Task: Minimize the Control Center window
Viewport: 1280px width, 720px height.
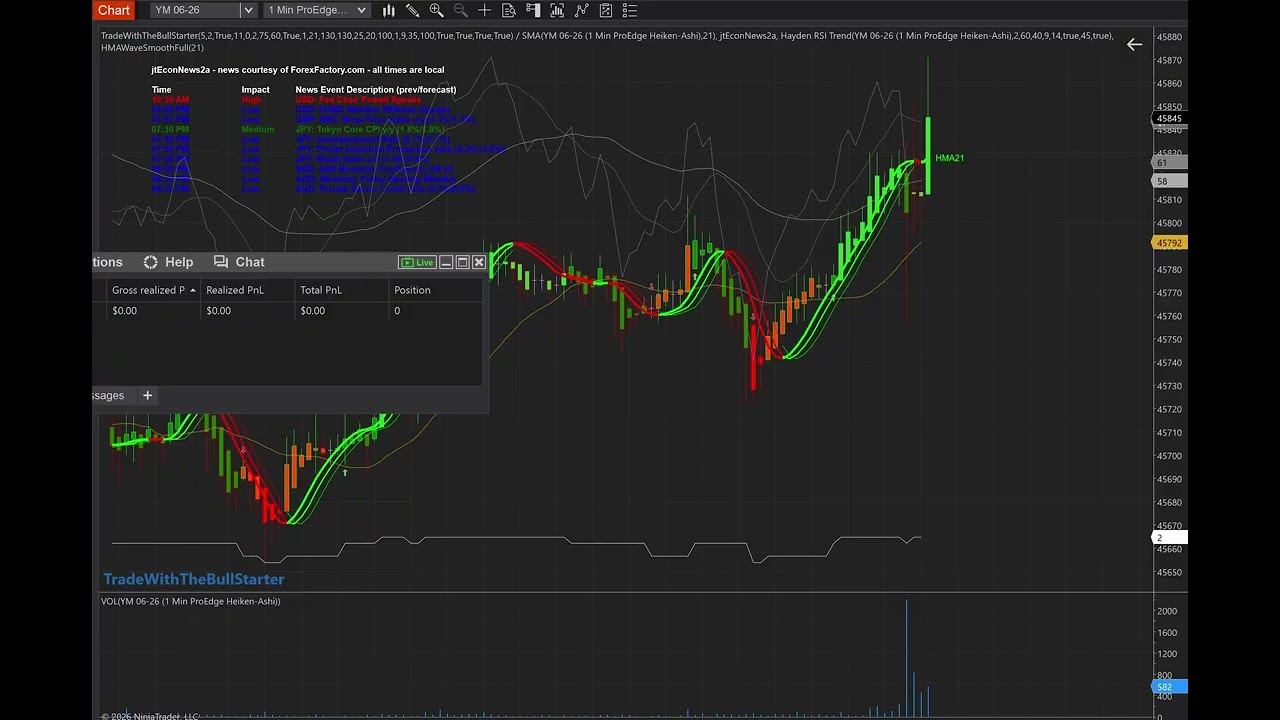Action: 446,262
